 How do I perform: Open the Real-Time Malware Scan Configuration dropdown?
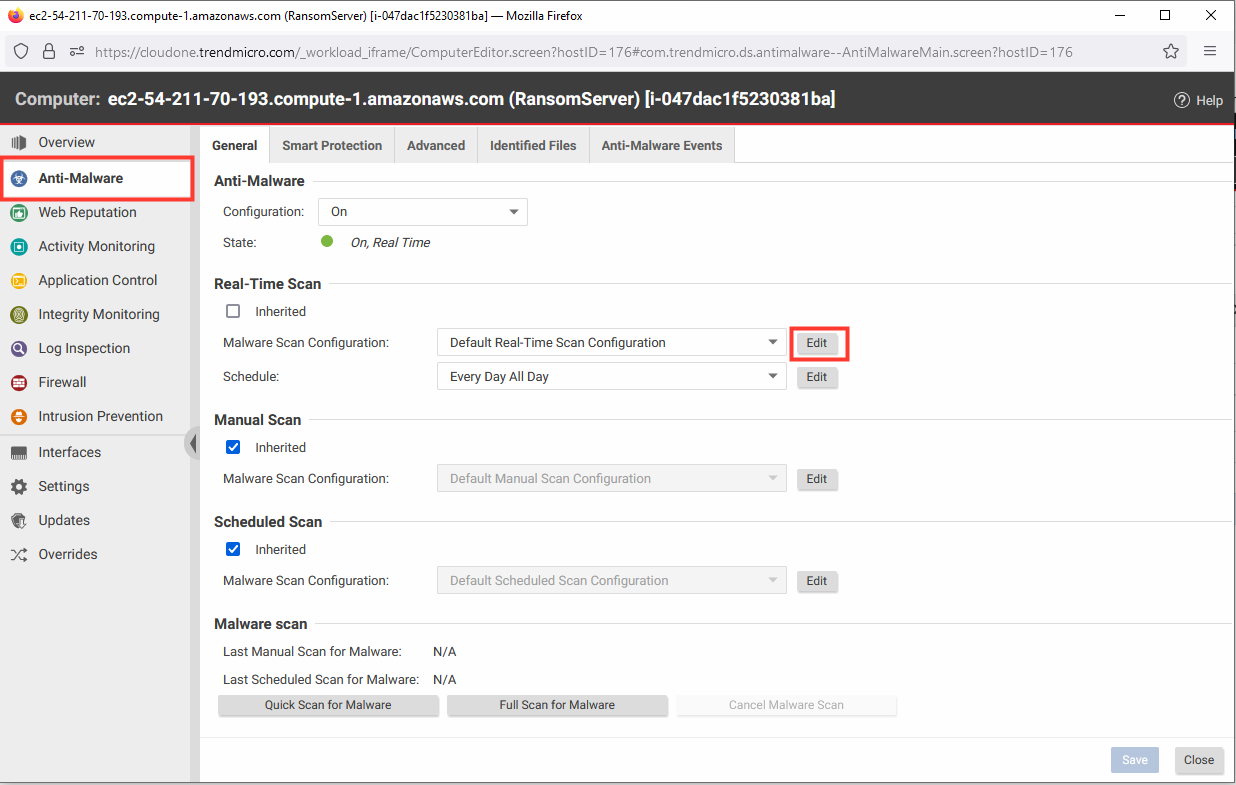click(x=612, y=342)
